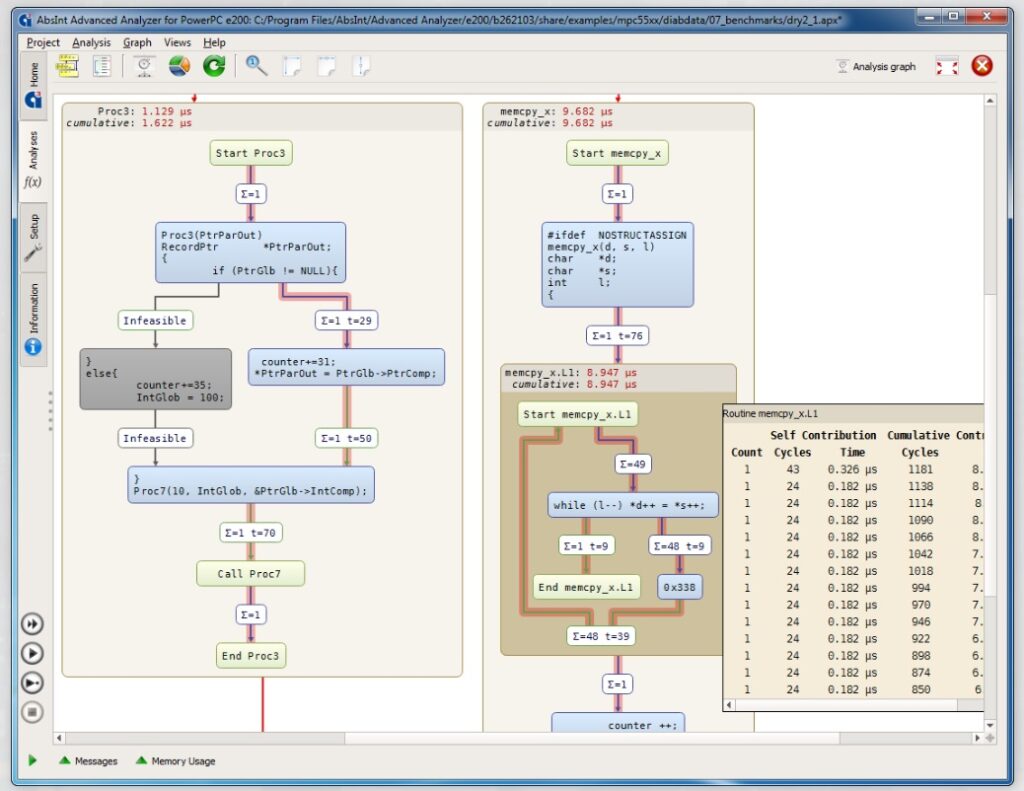The height and width of the screenshot is (791, 1024).
Task: Select the grey else counter+=35 block
Action: 155,379
